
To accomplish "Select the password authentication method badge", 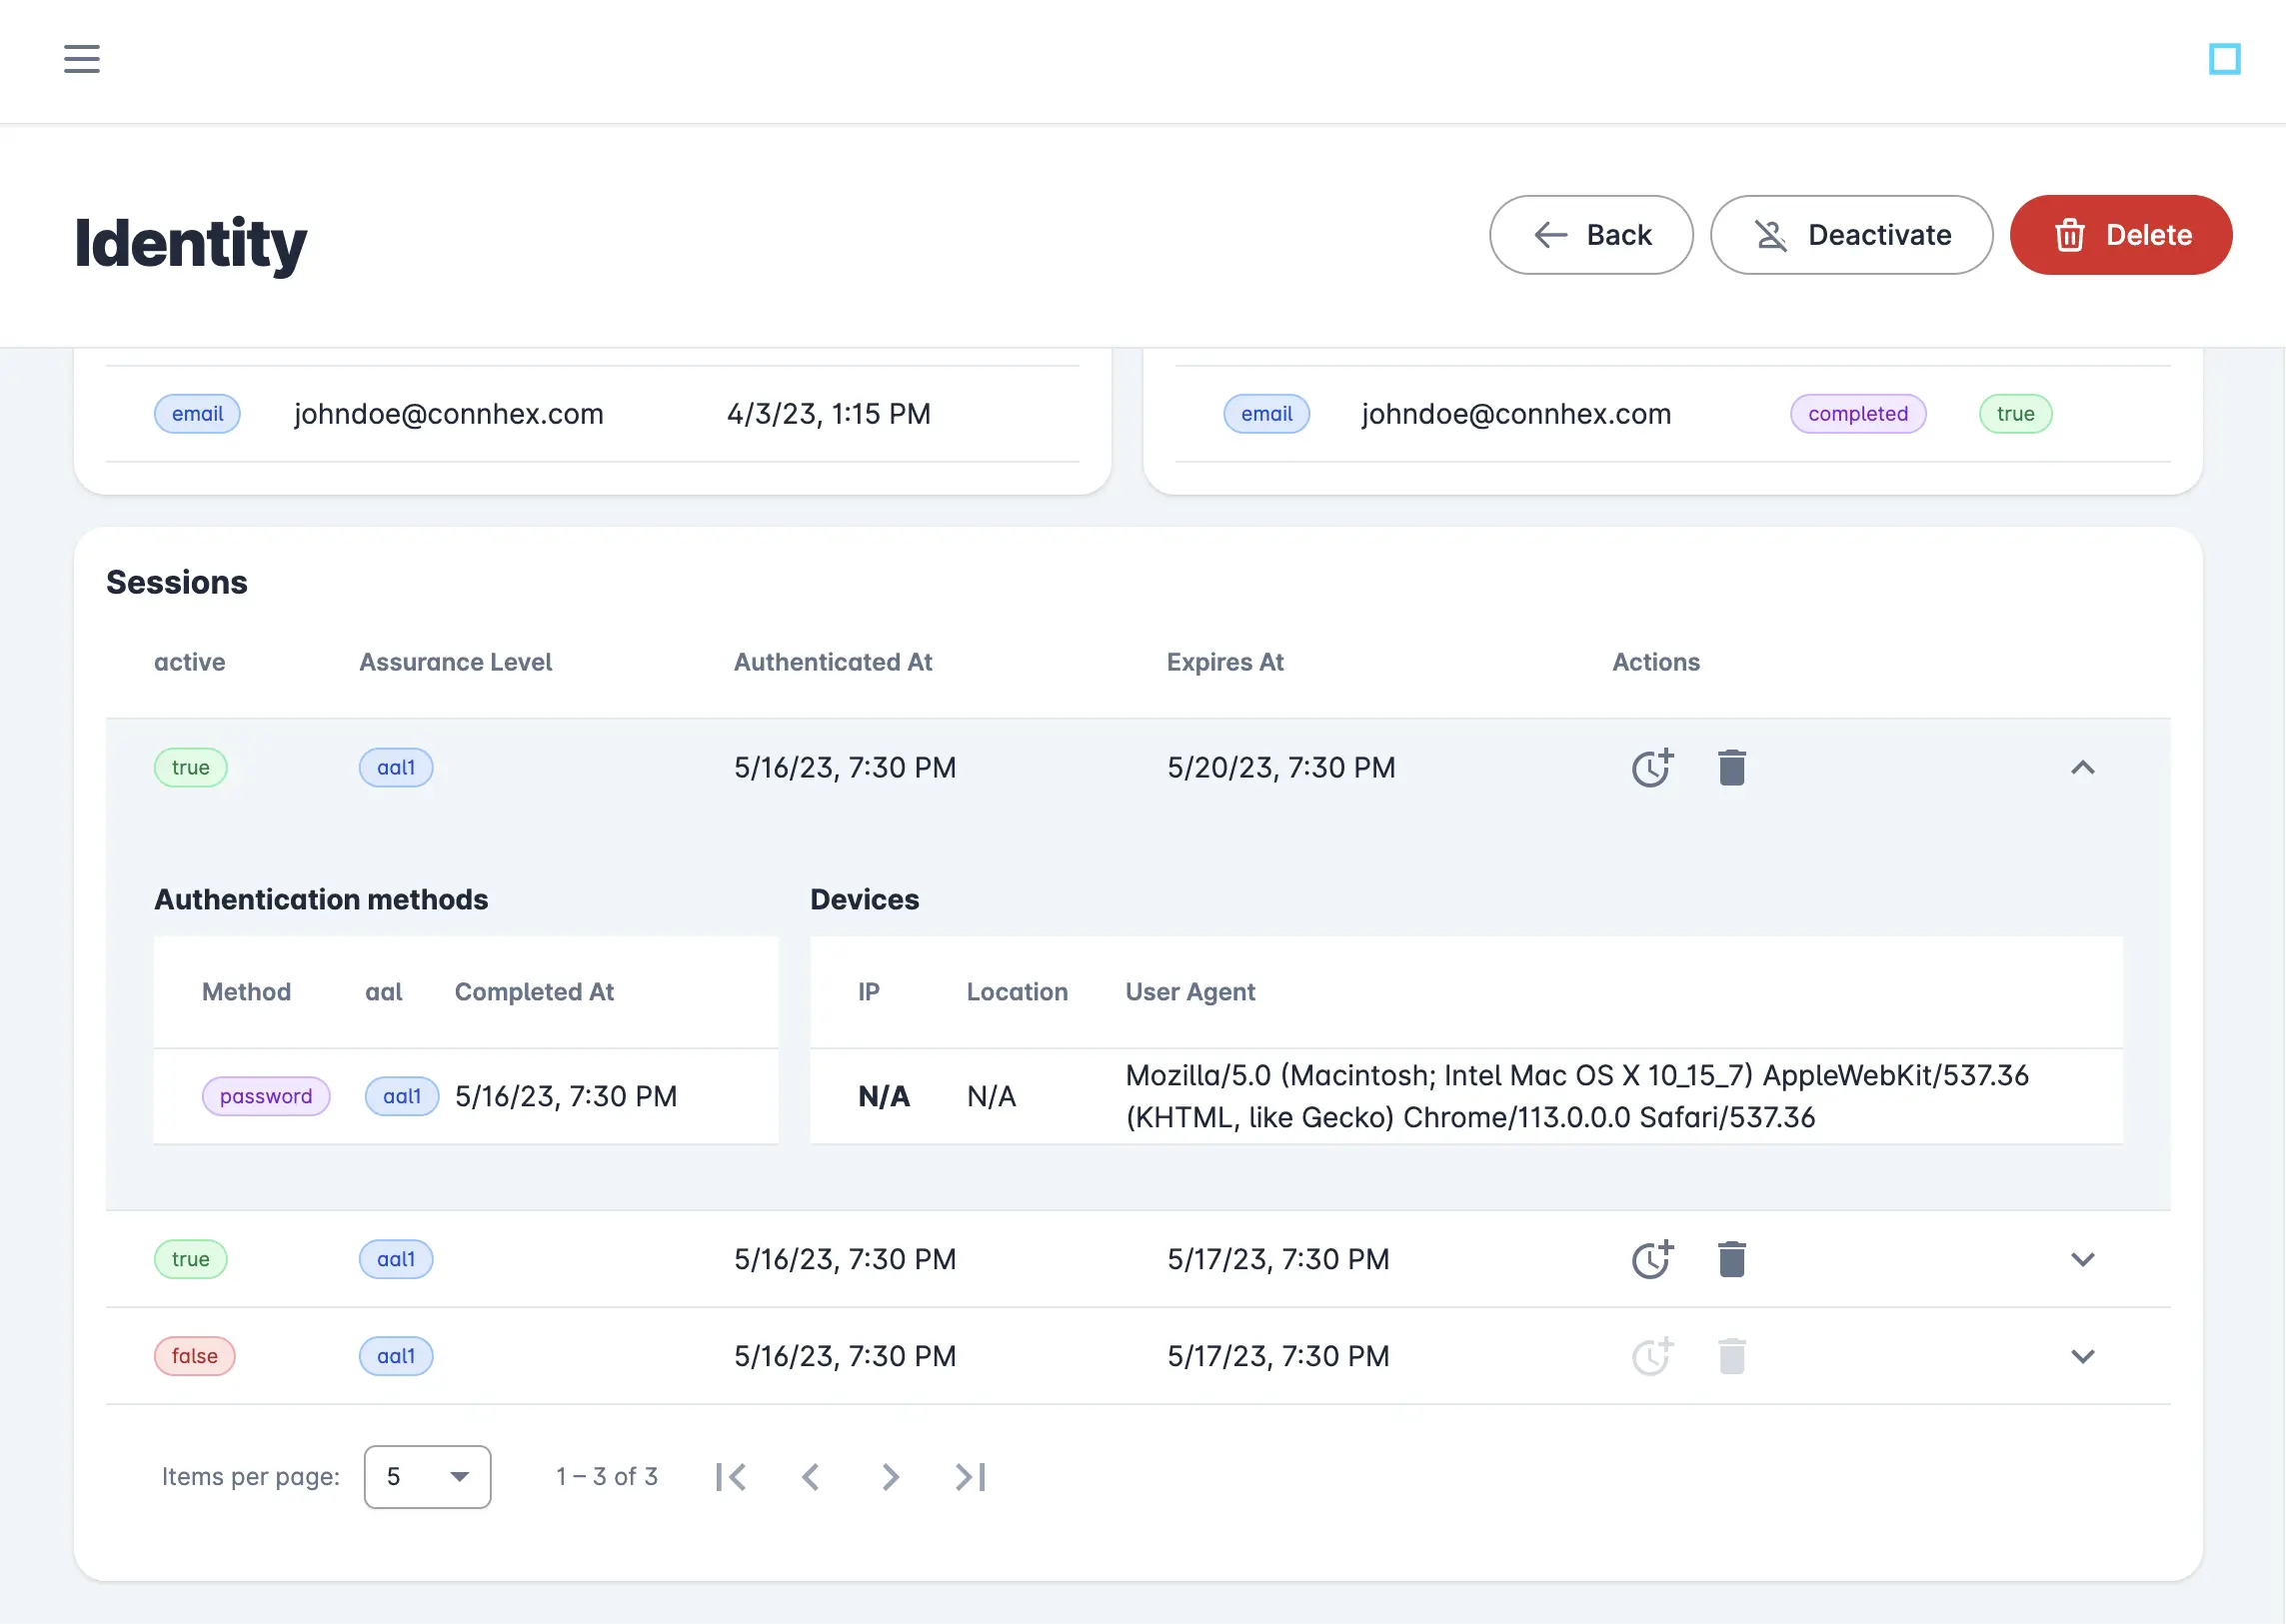I will (x=266, y=1096).
